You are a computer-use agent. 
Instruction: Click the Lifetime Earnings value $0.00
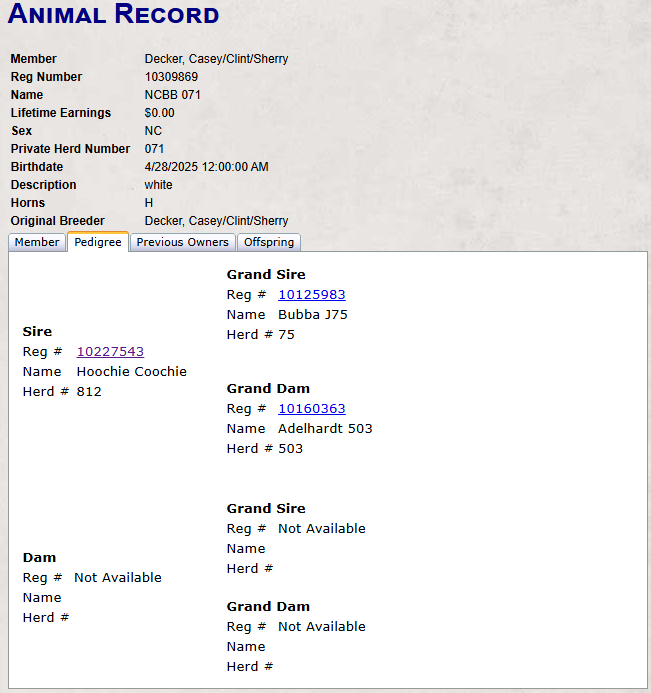(159, 113)
